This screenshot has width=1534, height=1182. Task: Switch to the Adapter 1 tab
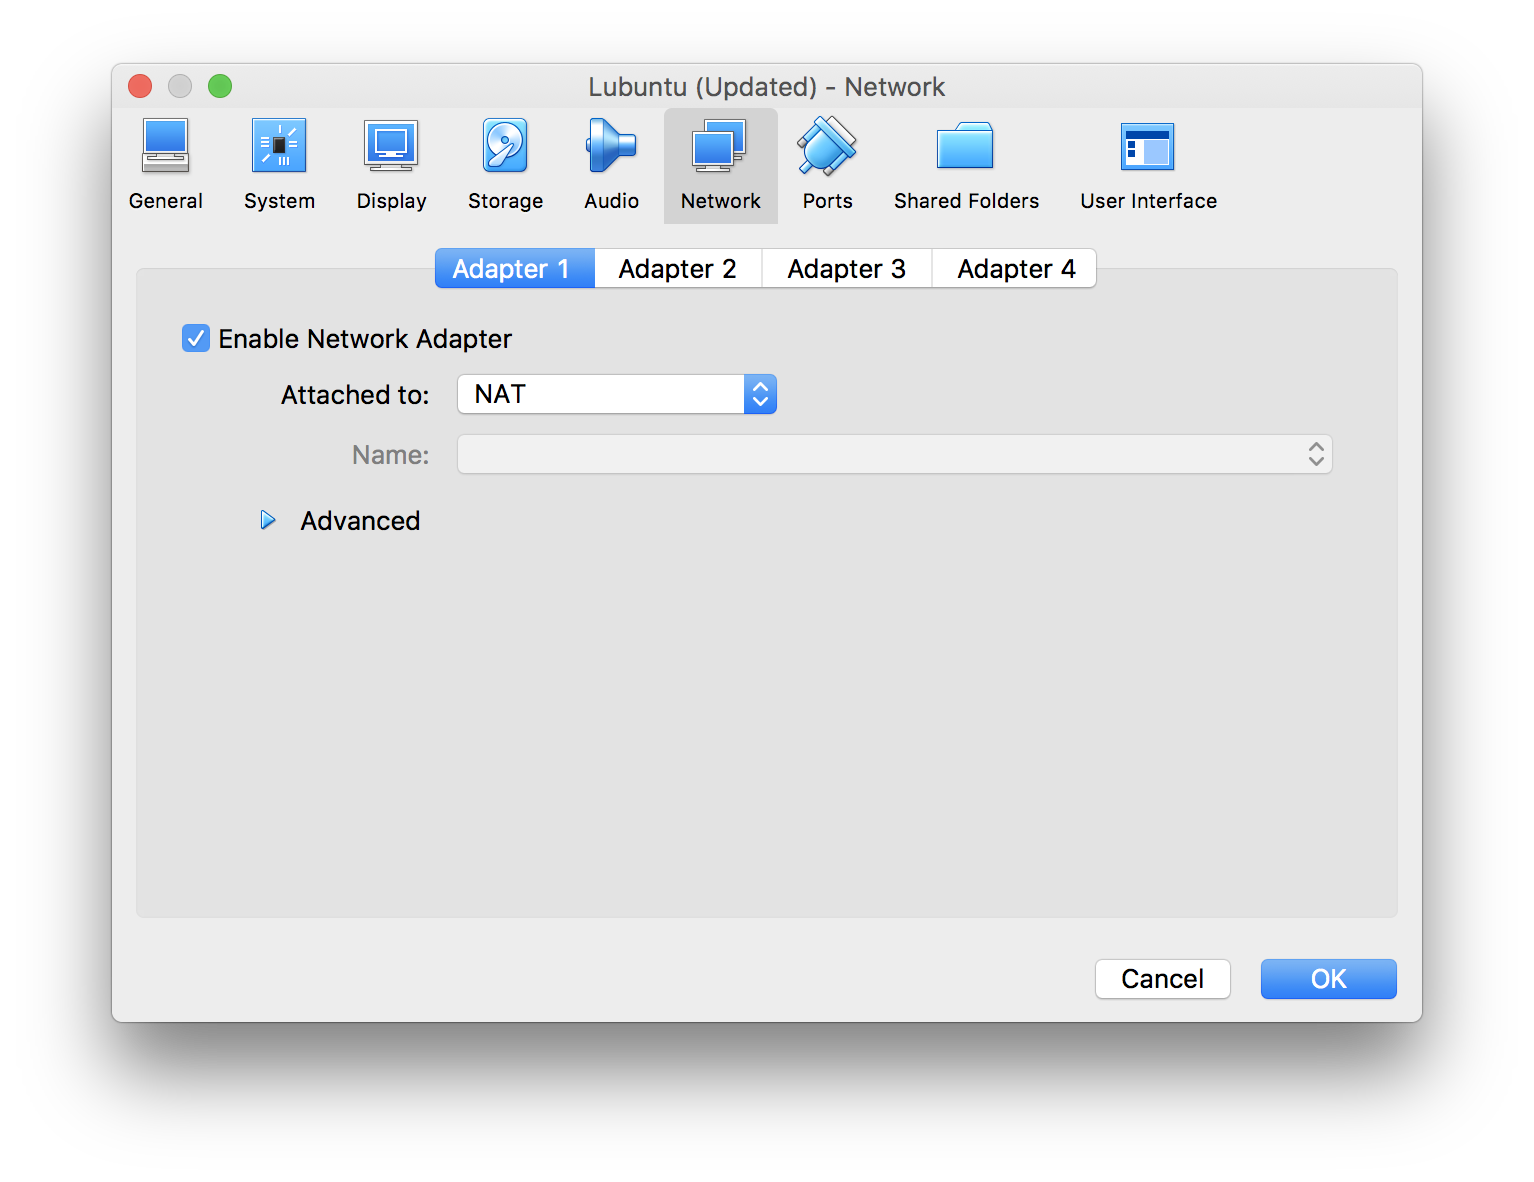point(515,268)
